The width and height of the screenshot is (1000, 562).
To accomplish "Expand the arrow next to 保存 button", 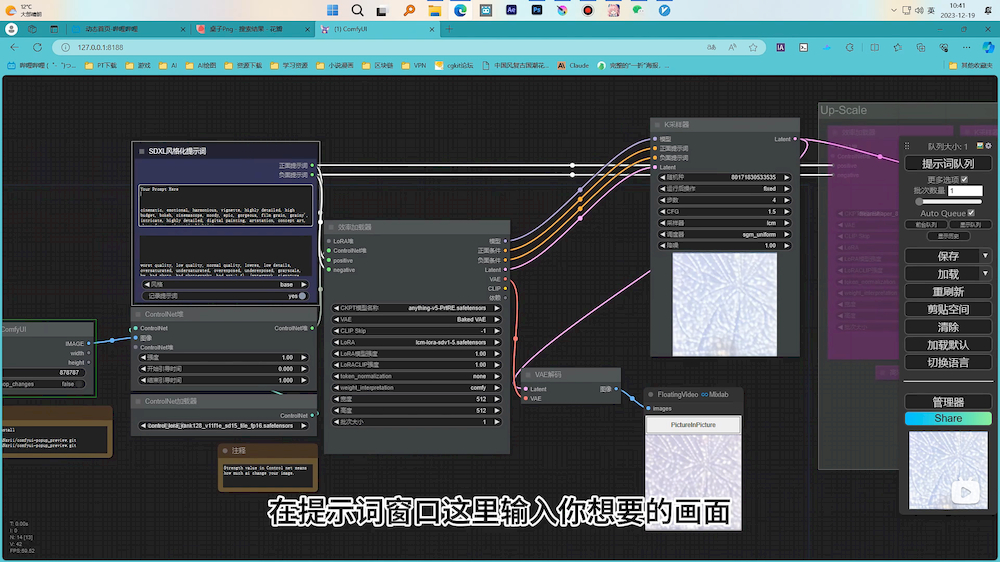I will click(985, 256).
